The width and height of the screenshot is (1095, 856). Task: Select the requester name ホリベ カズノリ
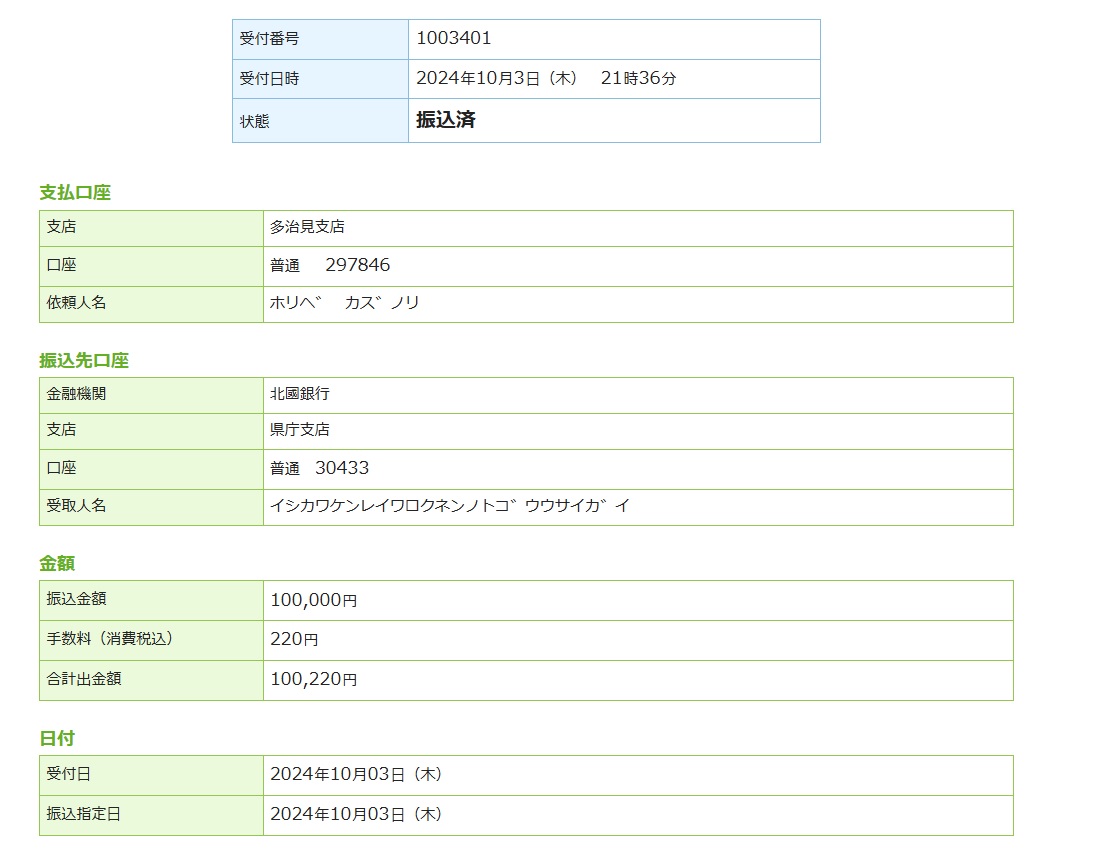(x=344, y=303)
